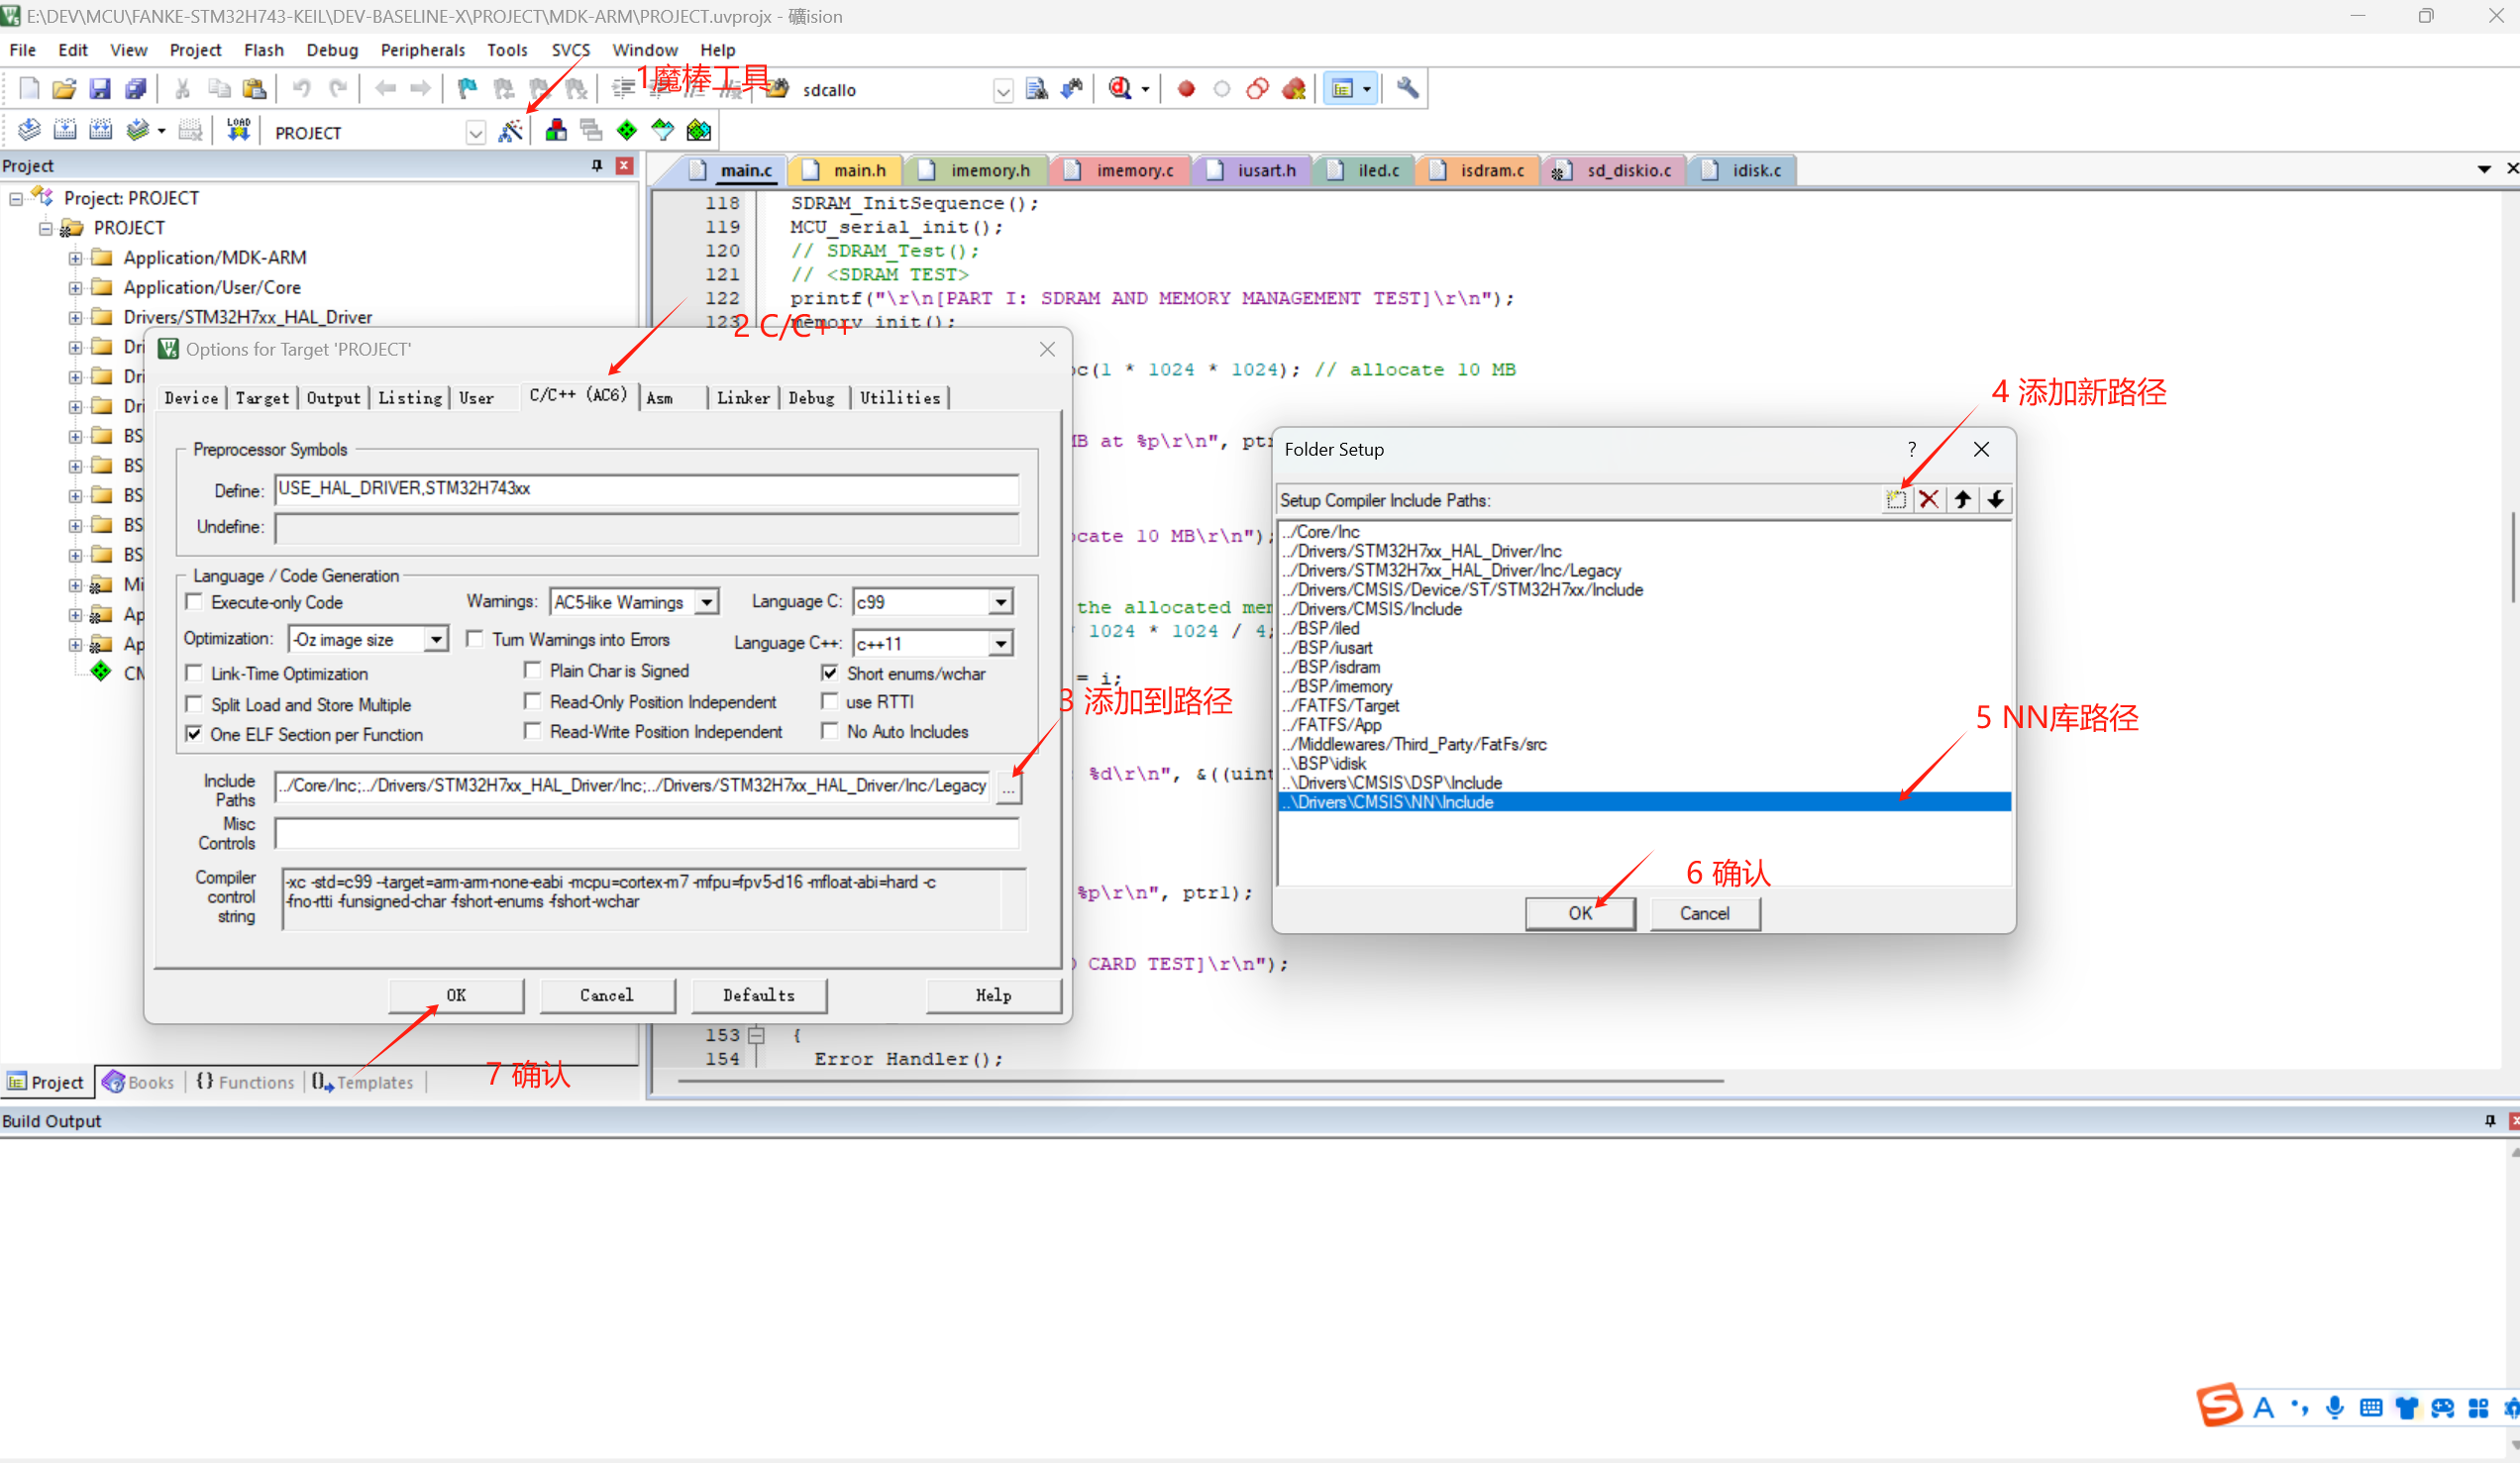Click the magic wand toolbar icon
Viewport: 2520px width, 1463px height.
[512, 131]
